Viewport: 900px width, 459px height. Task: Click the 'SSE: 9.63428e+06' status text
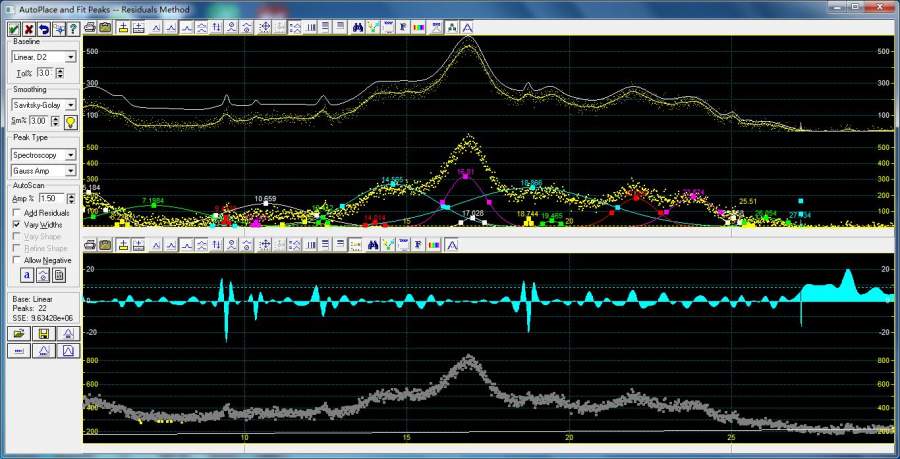pos(42,317)
